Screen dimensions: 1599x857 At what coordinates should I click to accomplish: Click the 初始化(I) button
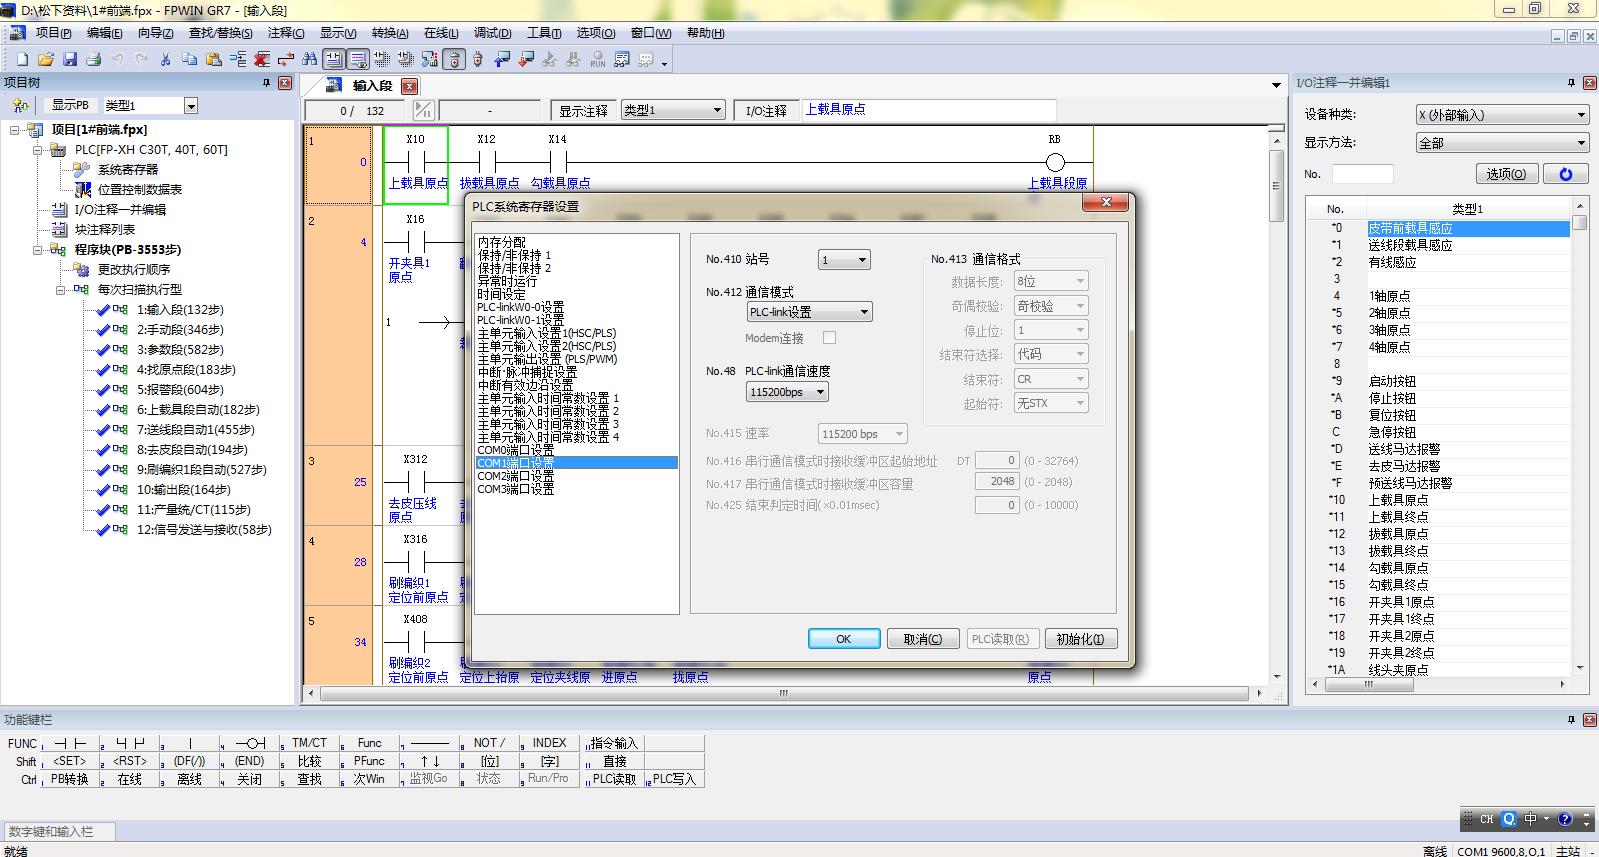(x=1081, y=639)
